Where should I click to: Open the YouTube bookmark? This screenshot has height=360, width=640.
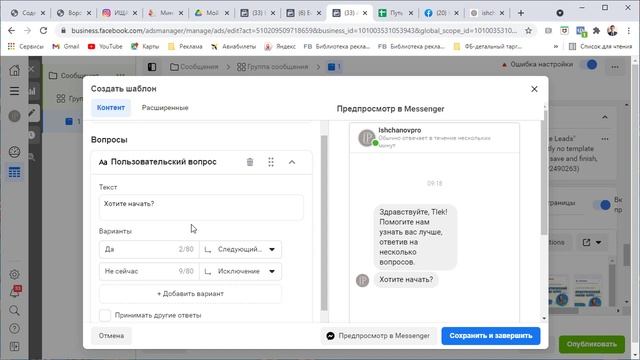pos(105,47)
